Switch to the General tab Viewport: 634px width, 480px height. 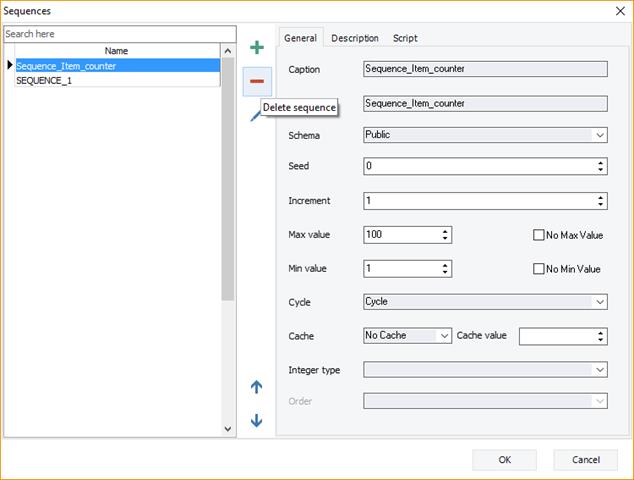pos(300,38)
